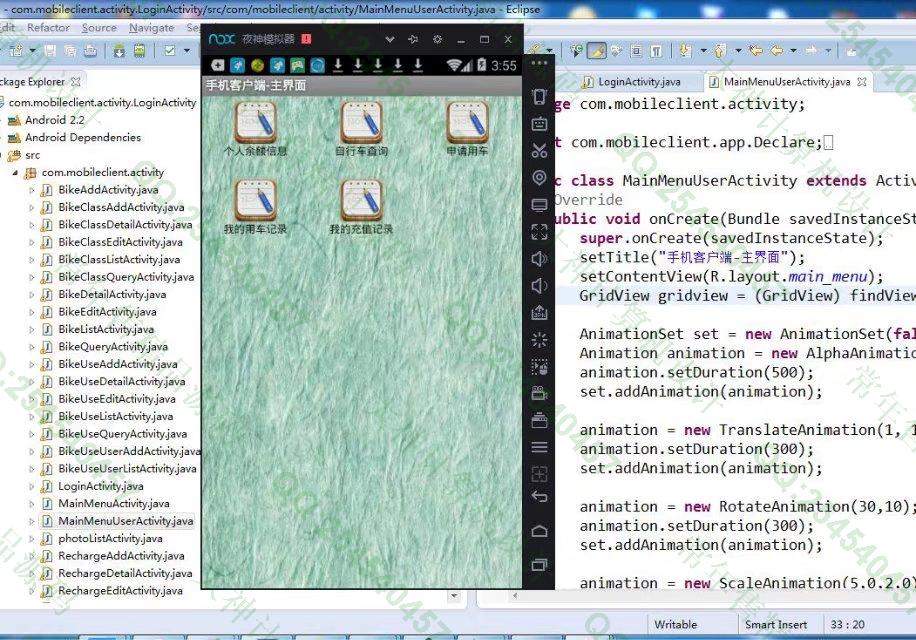
Task: Click Nox install APK icon
Action: point(539,312)
